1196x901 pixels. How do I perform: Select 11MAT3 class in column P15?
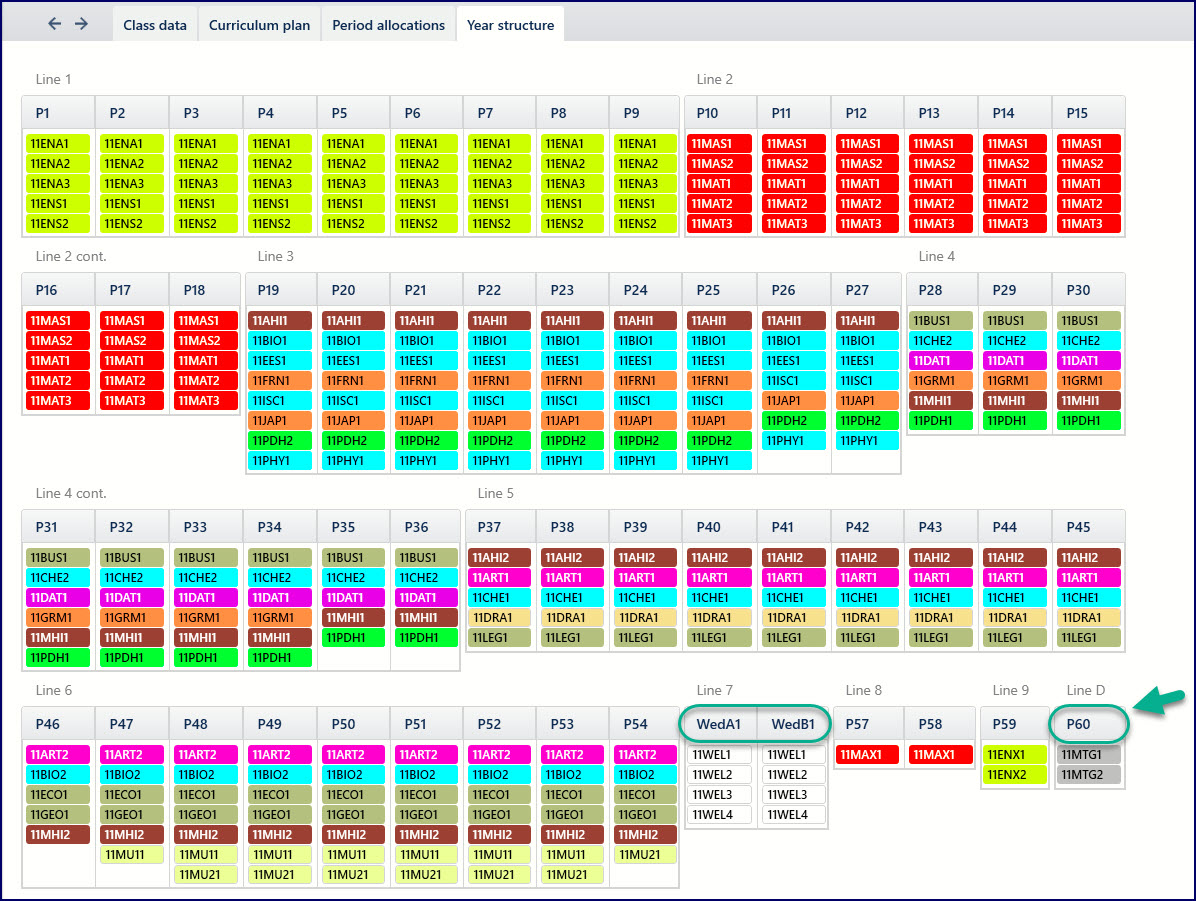(1089, 224)
